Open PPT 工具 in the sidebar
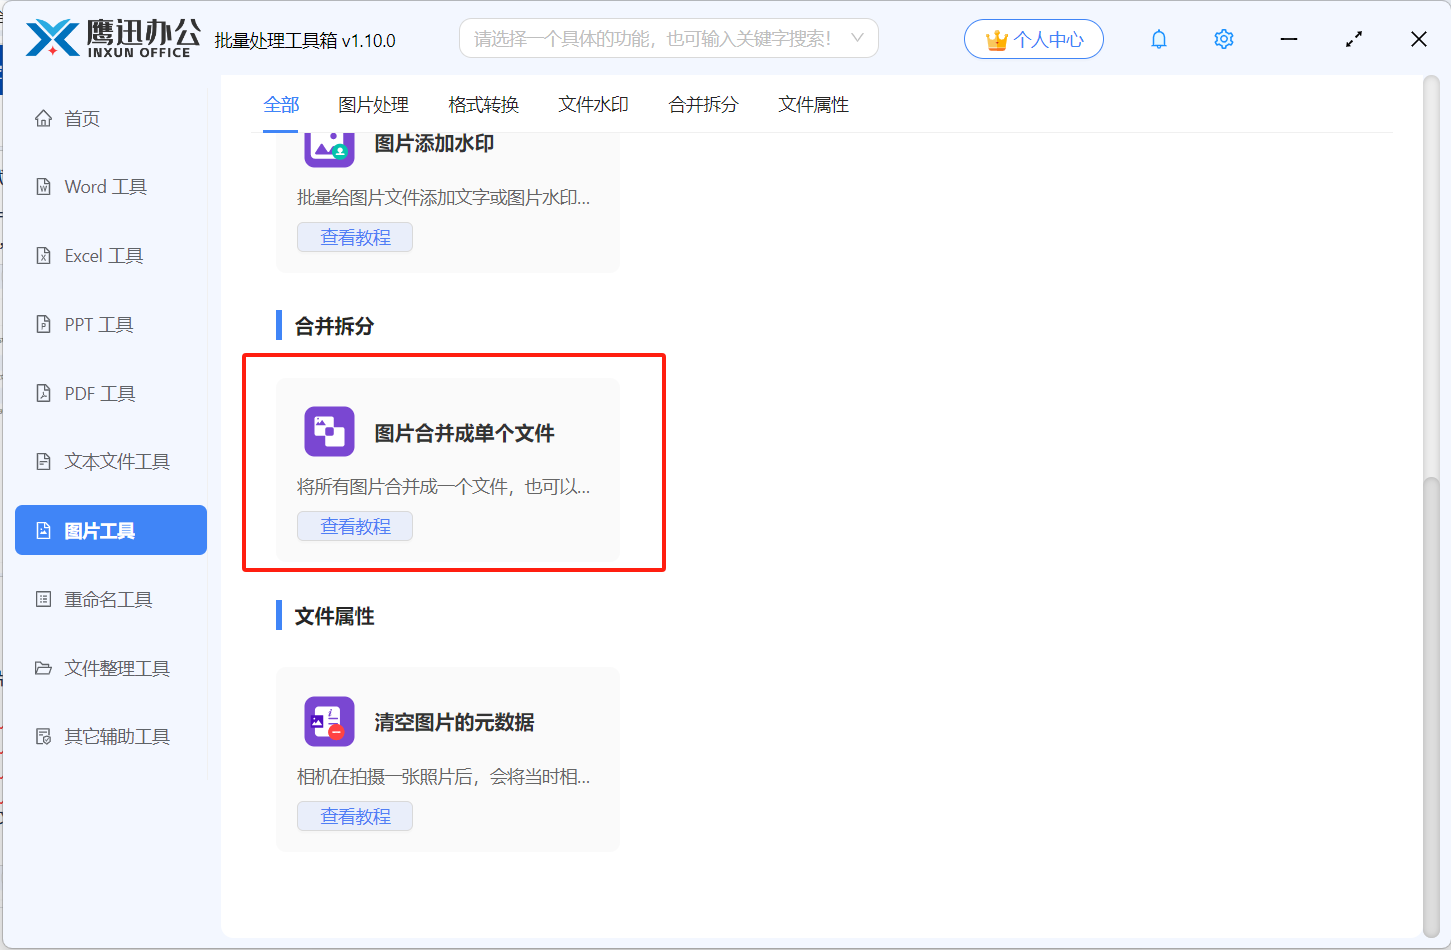 click(x=111, y=324)
